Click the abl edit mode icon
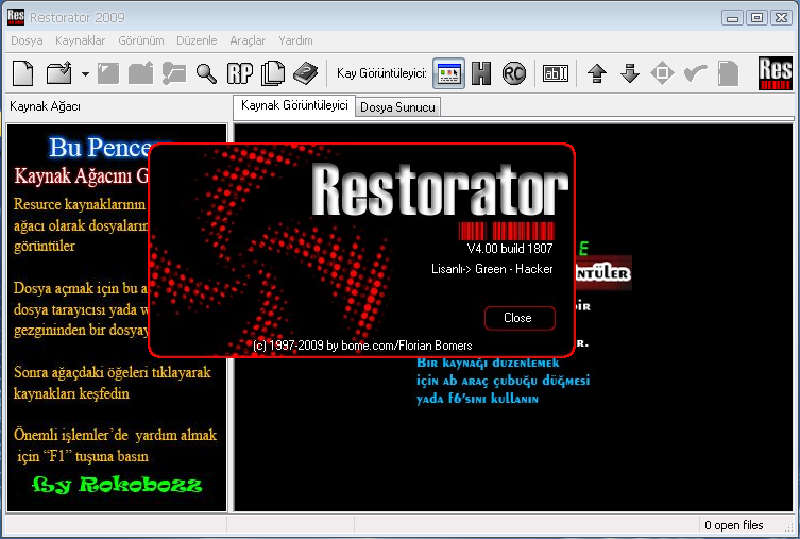Image resolution: width=800 pixels, height=539 pixels. pyautogui.click(x=555, y=73)
